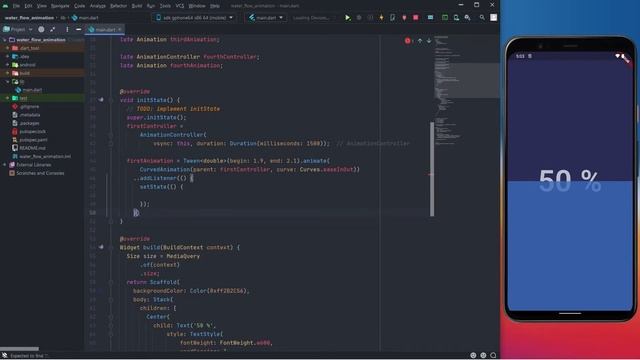Select .gitignore file in project tree

29,107
